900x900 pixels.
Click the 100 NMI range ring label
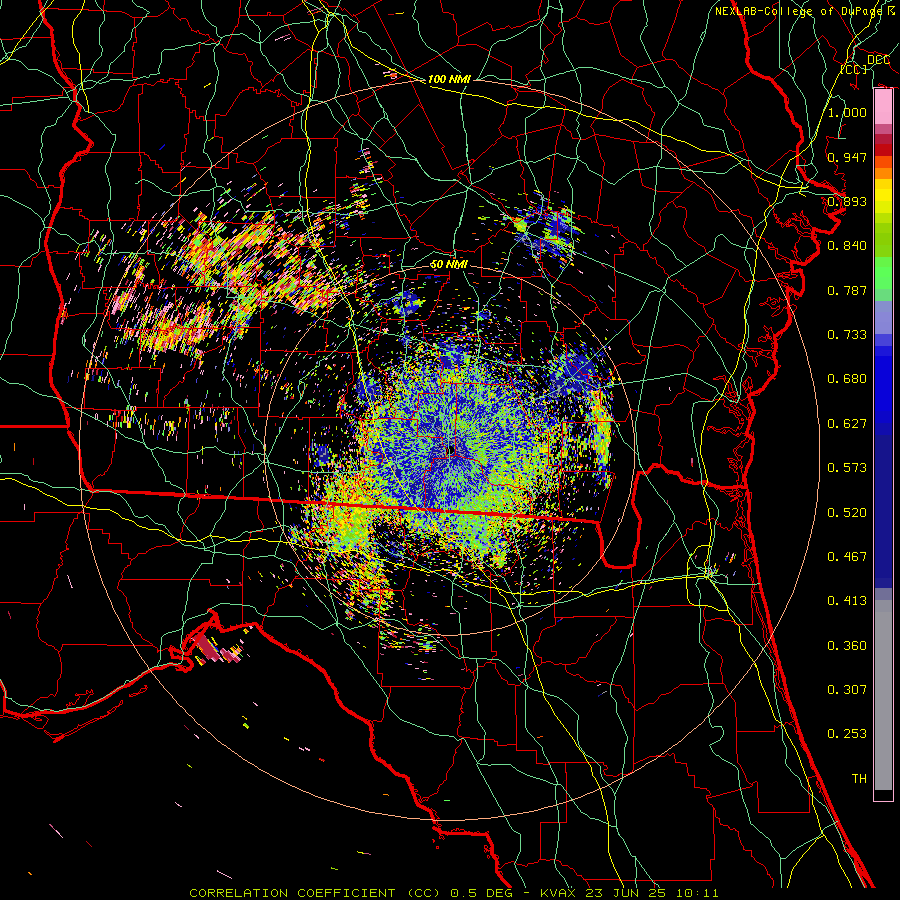tap(449, 79)
